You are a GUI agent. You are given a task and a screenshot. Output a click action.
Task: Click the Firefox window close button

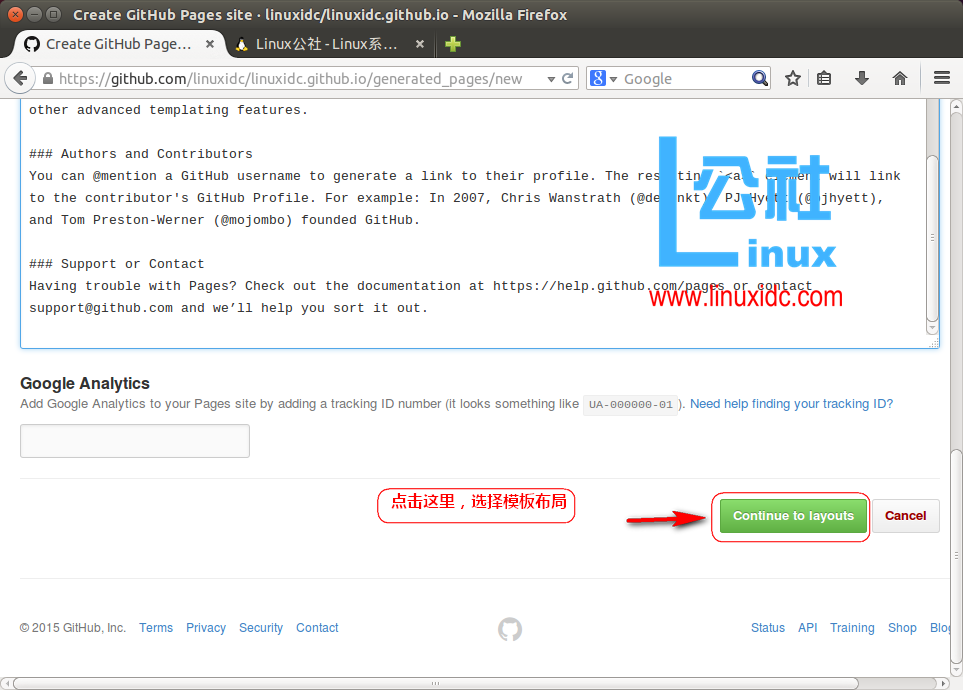16,14
